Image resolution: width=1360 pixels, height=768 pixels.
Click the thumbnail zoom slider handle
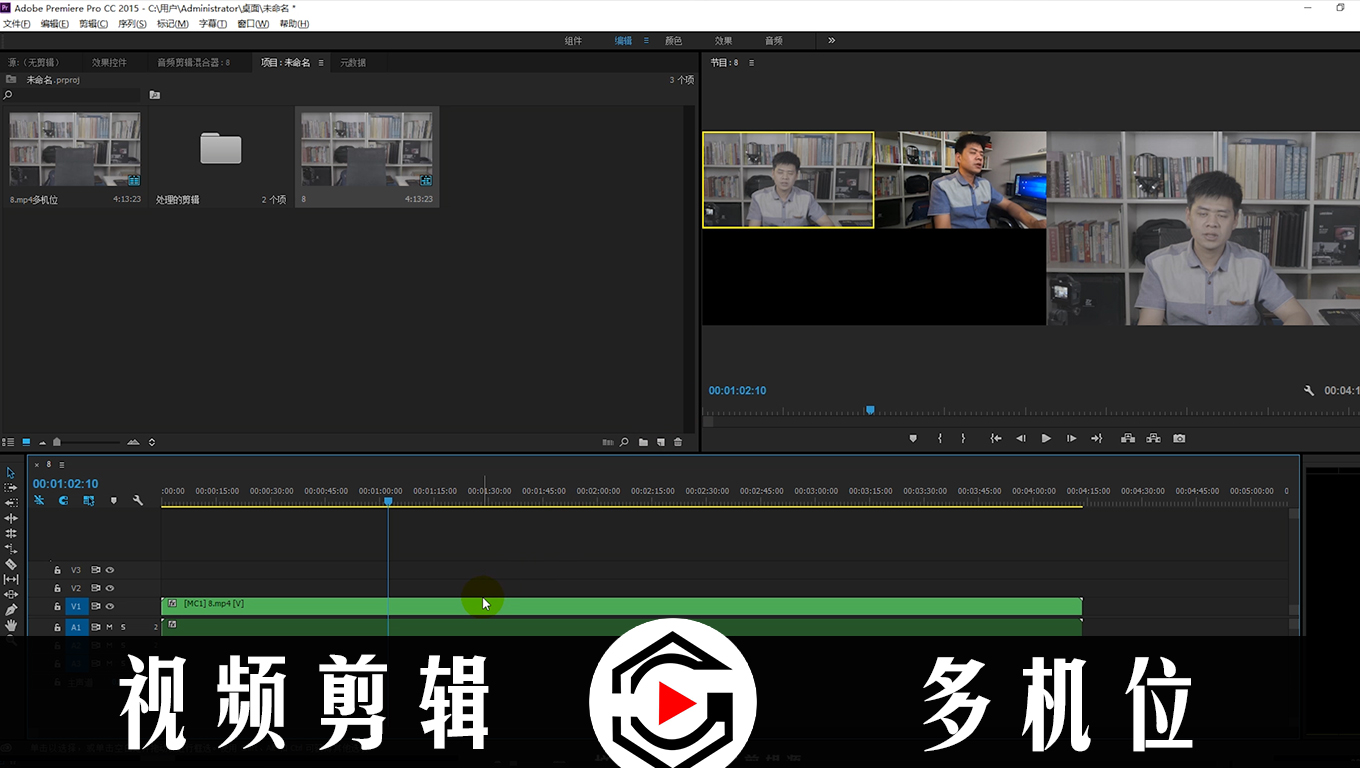(57, 442)
